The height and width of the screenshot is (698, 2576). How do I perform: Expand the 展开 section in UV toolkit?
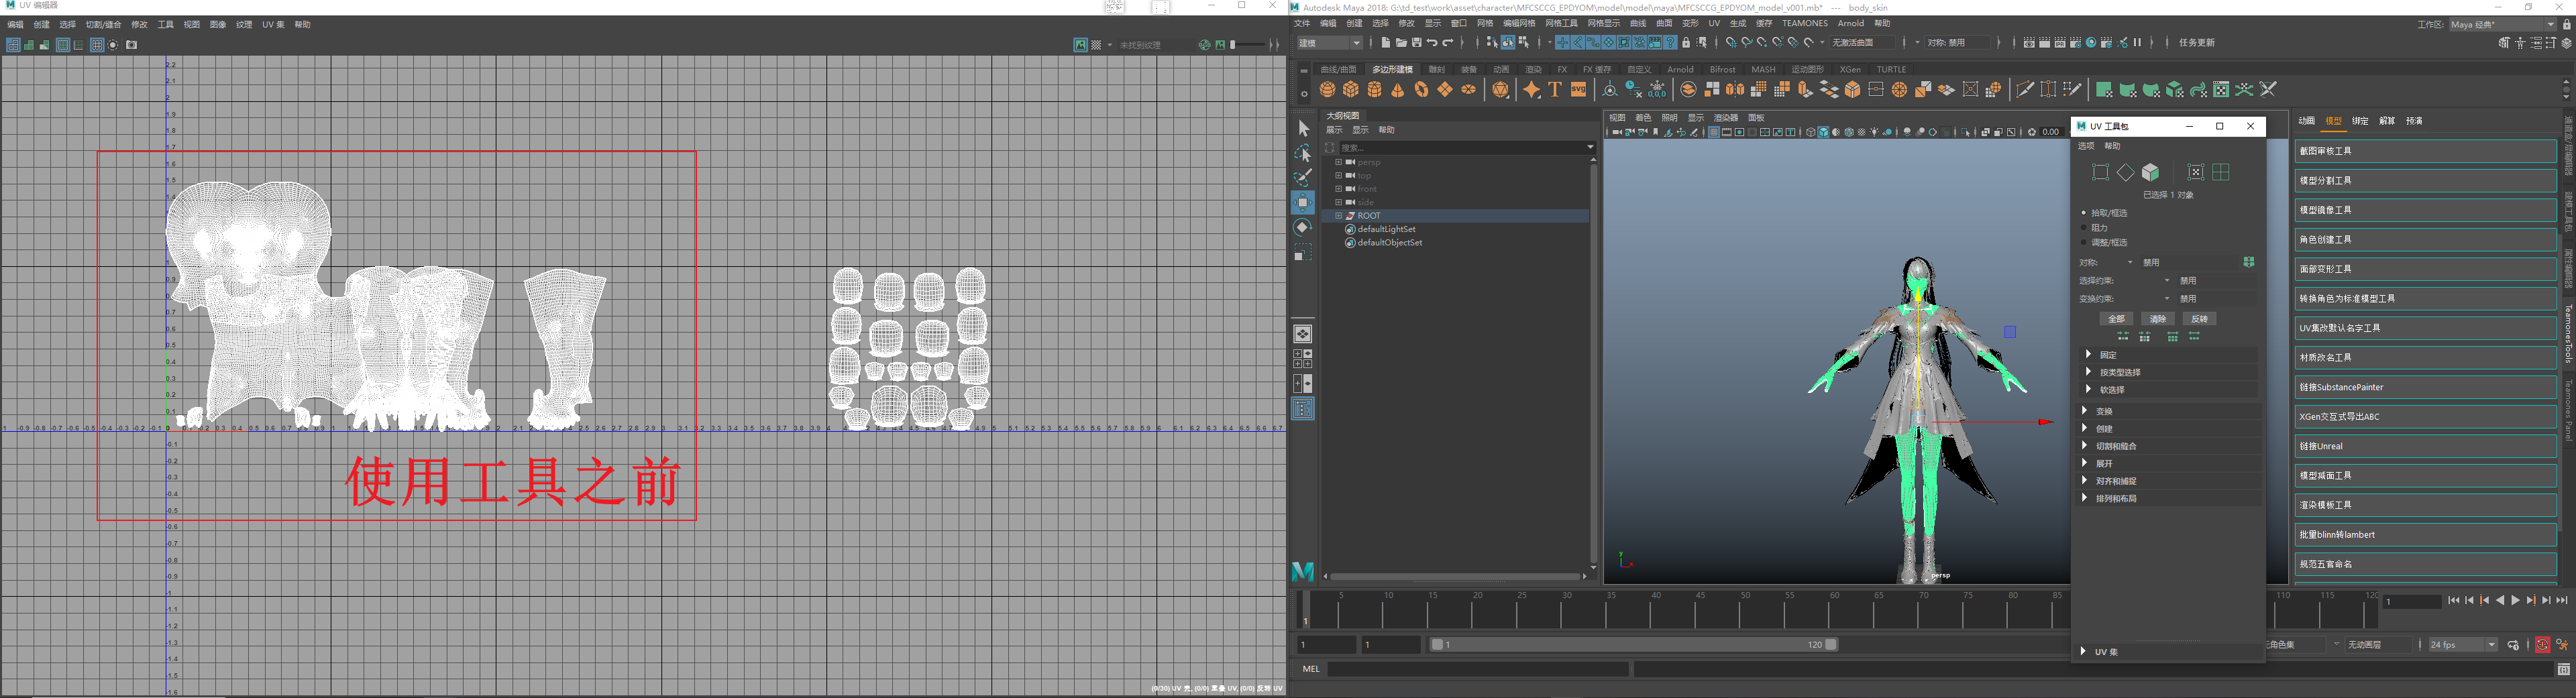pos(2104,463)
